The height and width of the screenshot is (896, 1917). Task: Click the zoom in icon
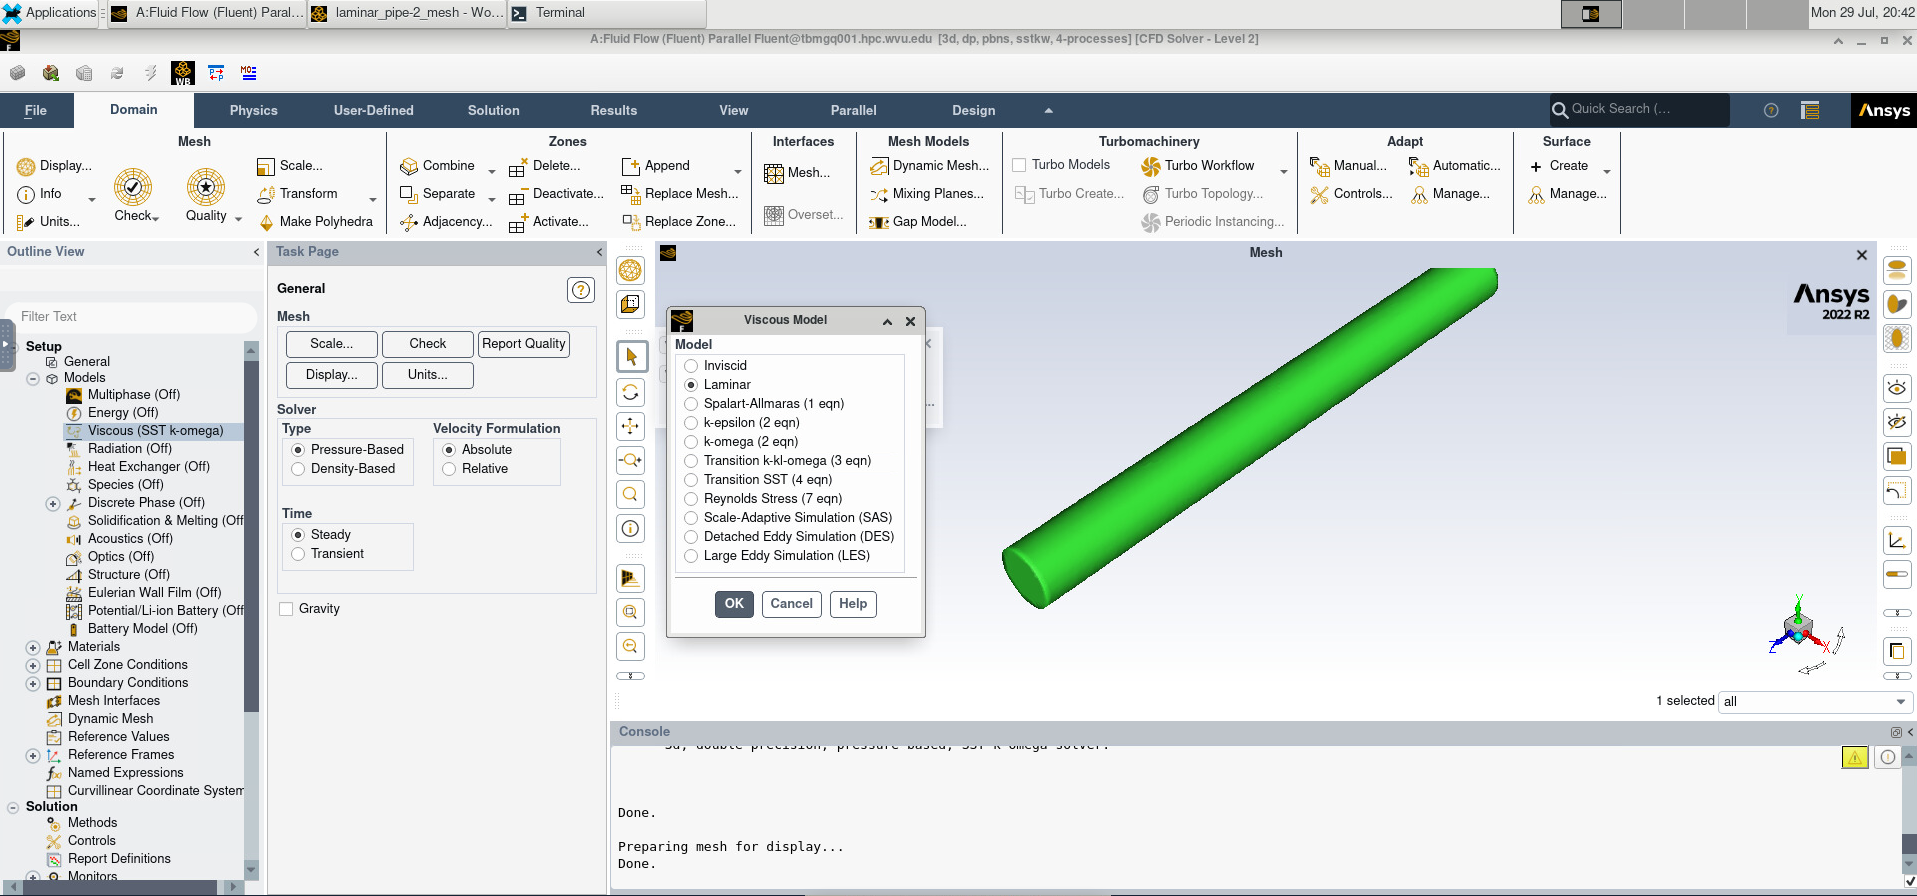(631, 612)
